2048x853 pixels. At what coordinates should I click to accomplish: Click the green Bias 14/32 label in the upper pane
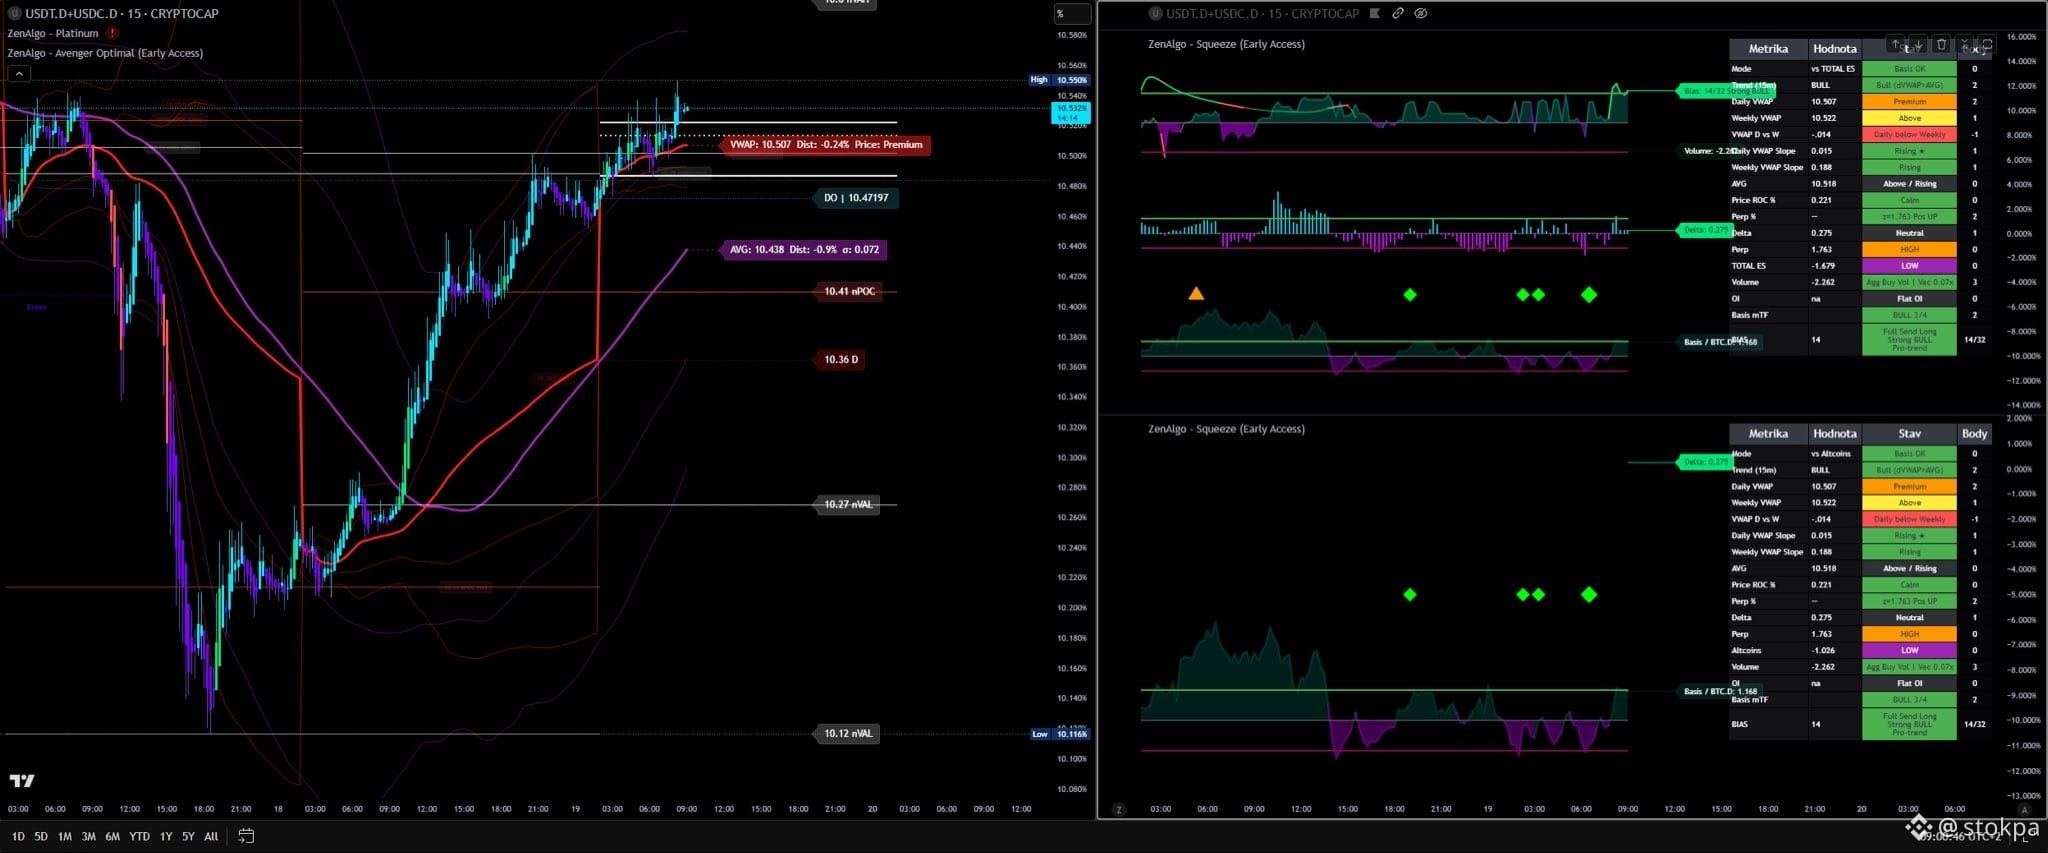click(1727, 91)
